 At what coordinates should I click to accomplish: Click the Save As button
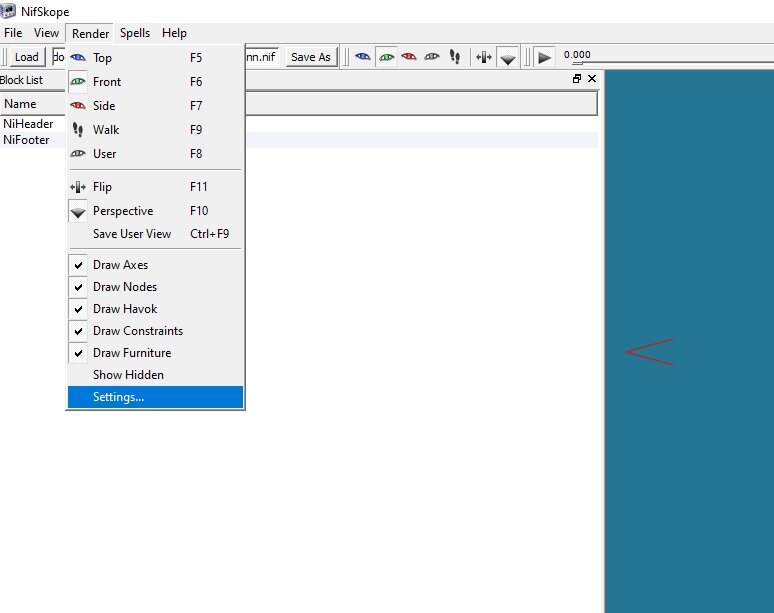pyautogui.click(x=310, y=57)
